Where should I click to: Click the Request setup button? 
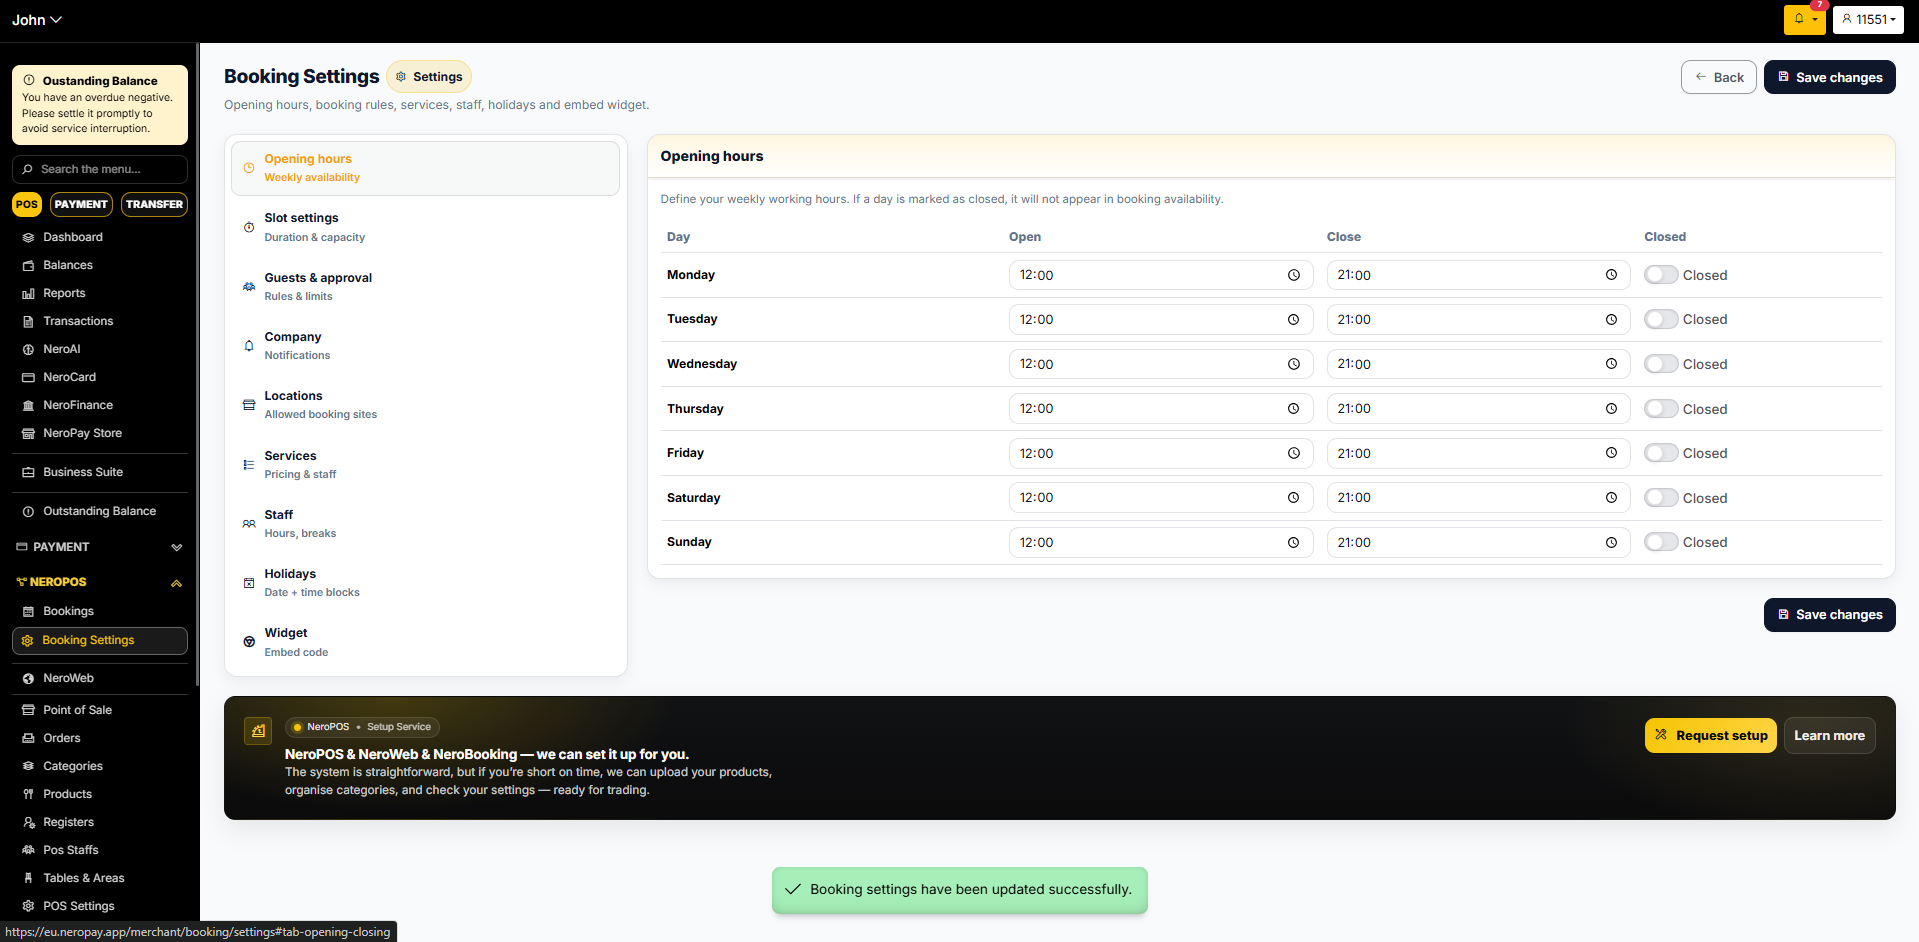click(x=1710, y=735)
